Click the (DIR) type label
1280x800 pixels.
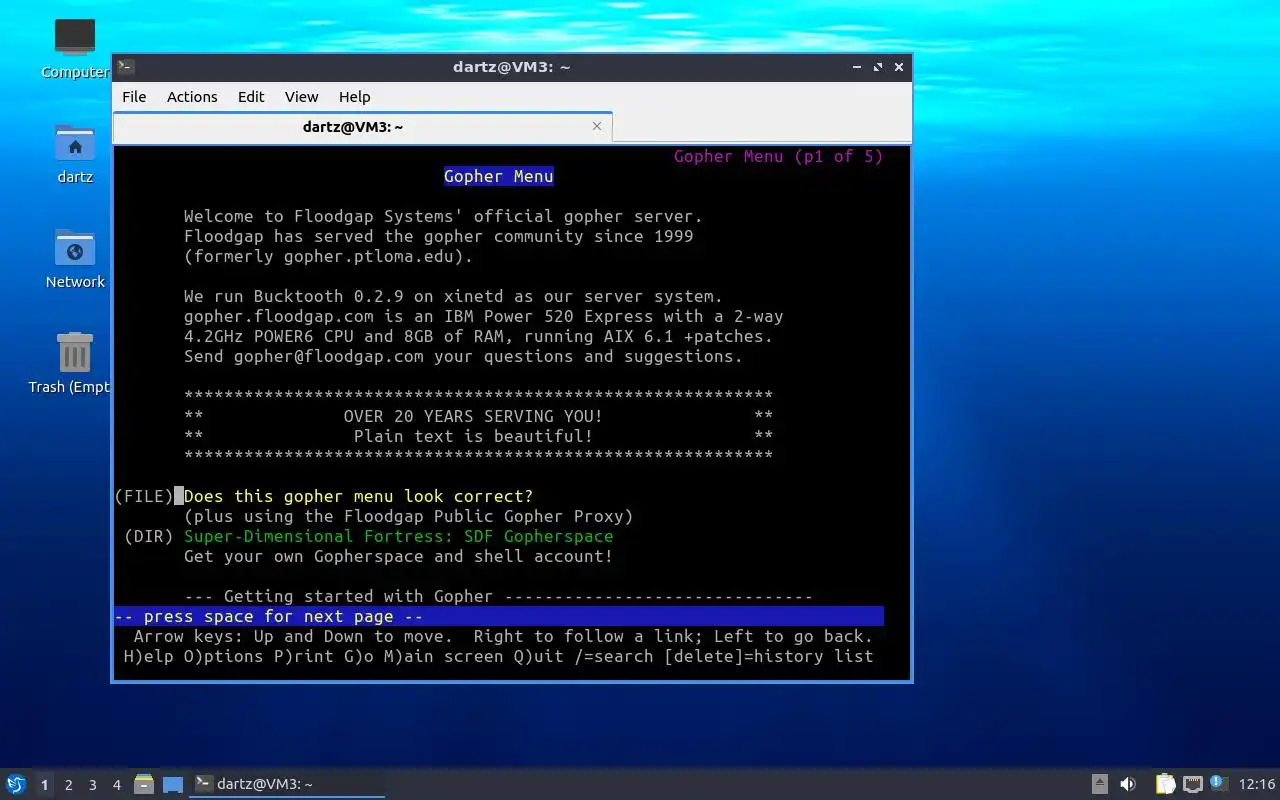pos(149,536)
